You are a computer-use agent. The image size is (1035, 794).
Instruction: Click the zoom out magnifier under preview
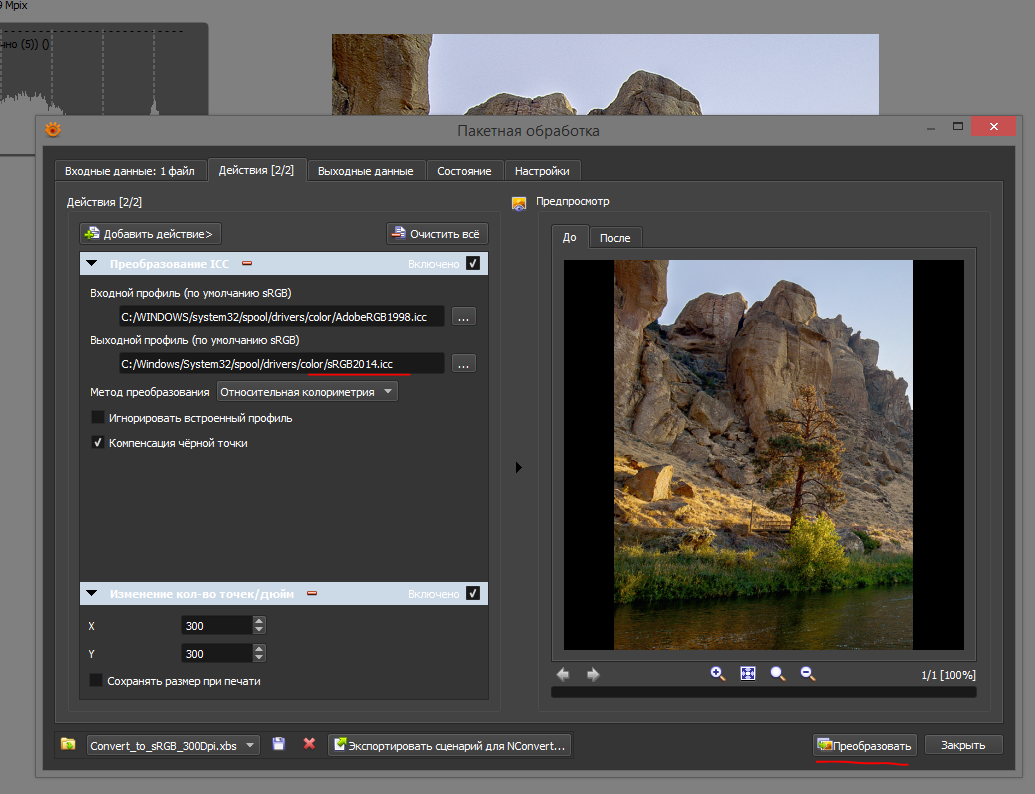pos(807,674)
